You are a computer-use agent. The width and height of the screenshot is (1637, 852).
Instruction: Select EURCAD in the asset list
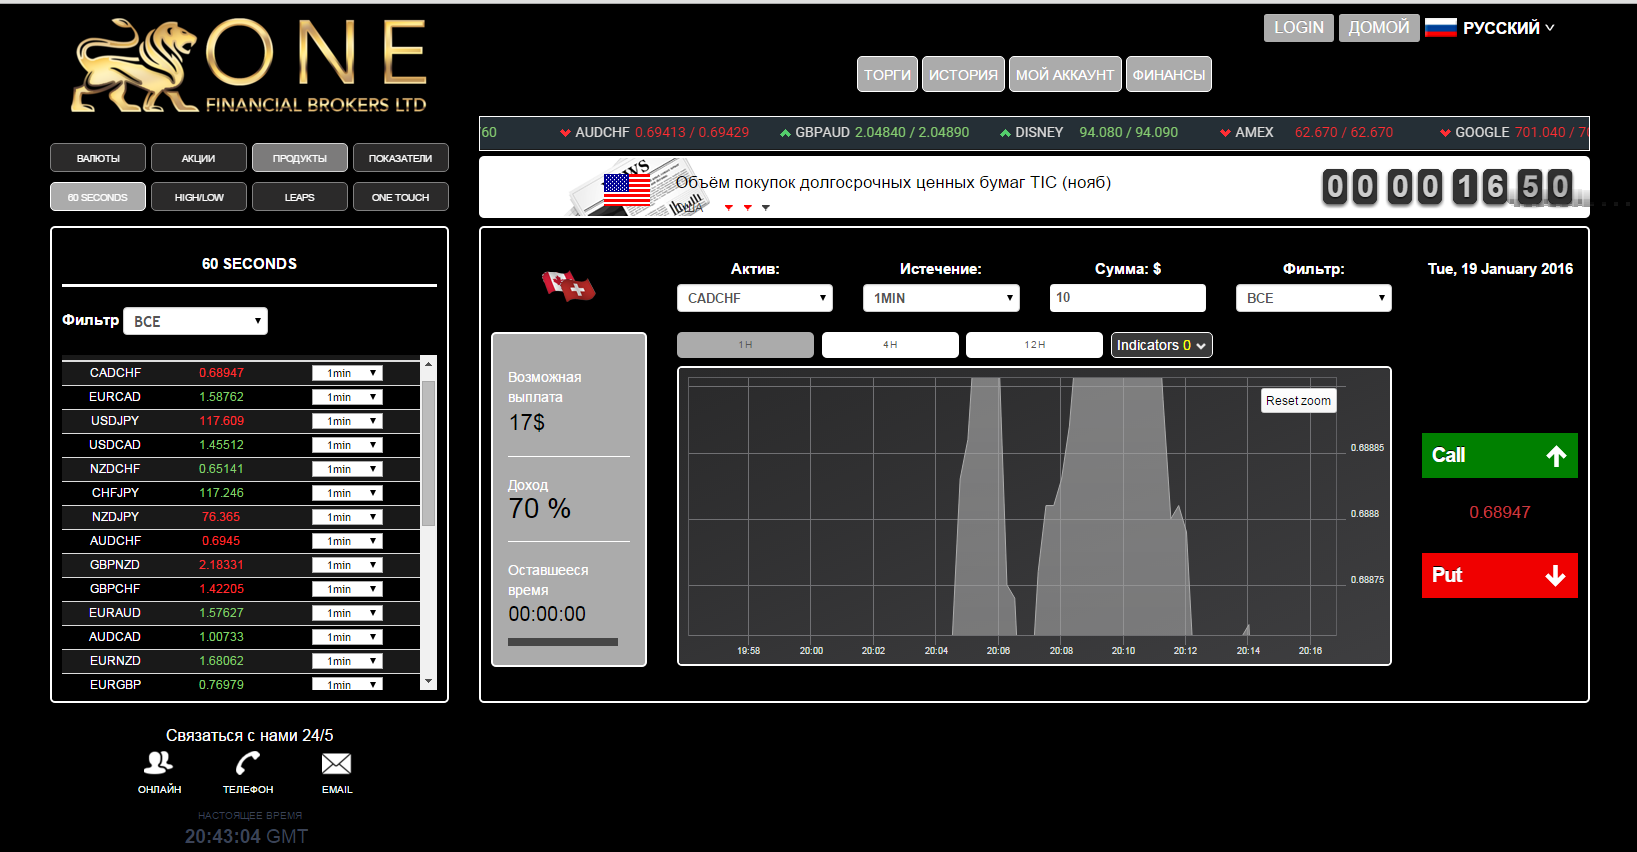241,397
